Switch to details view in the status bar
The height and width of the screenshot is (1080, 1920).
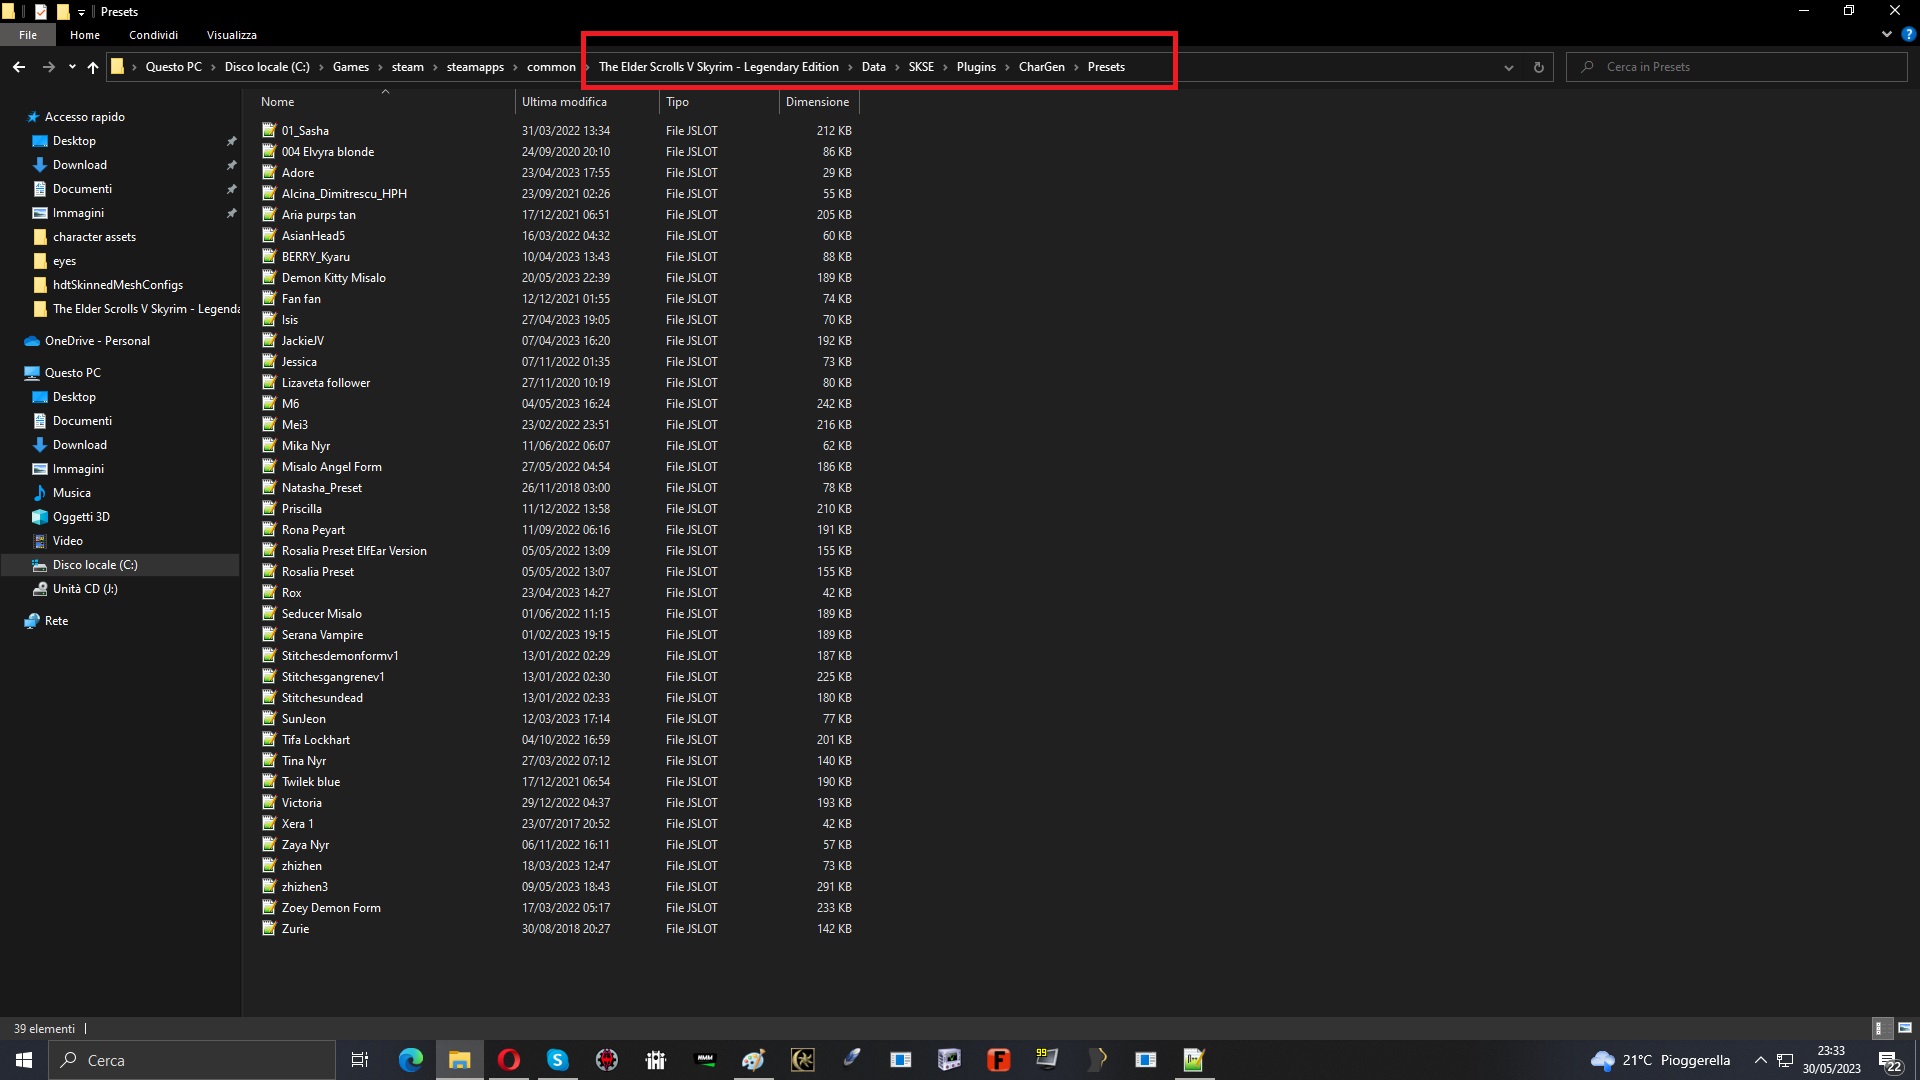tap(1880, 1028)
